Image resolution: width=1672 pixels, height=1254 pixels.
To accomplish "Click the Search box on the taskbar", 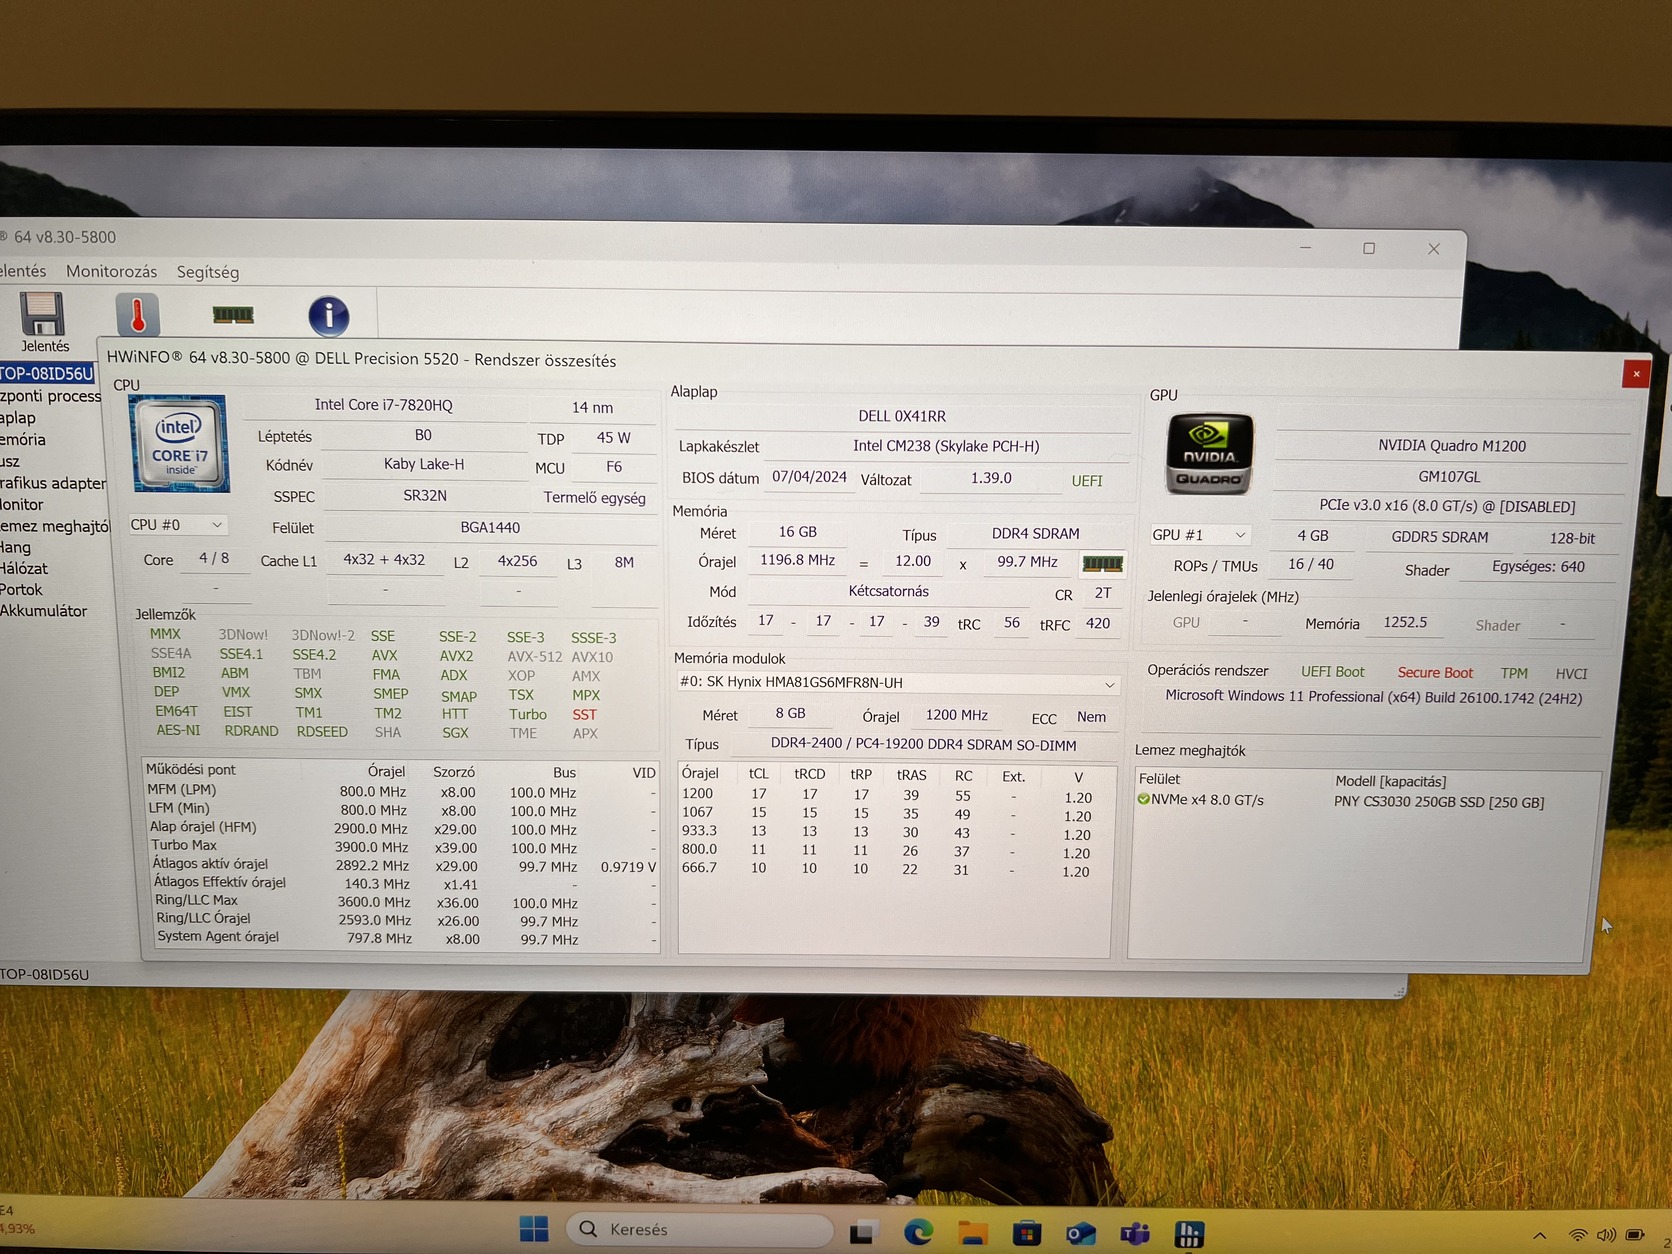I will coord(700,1229).
